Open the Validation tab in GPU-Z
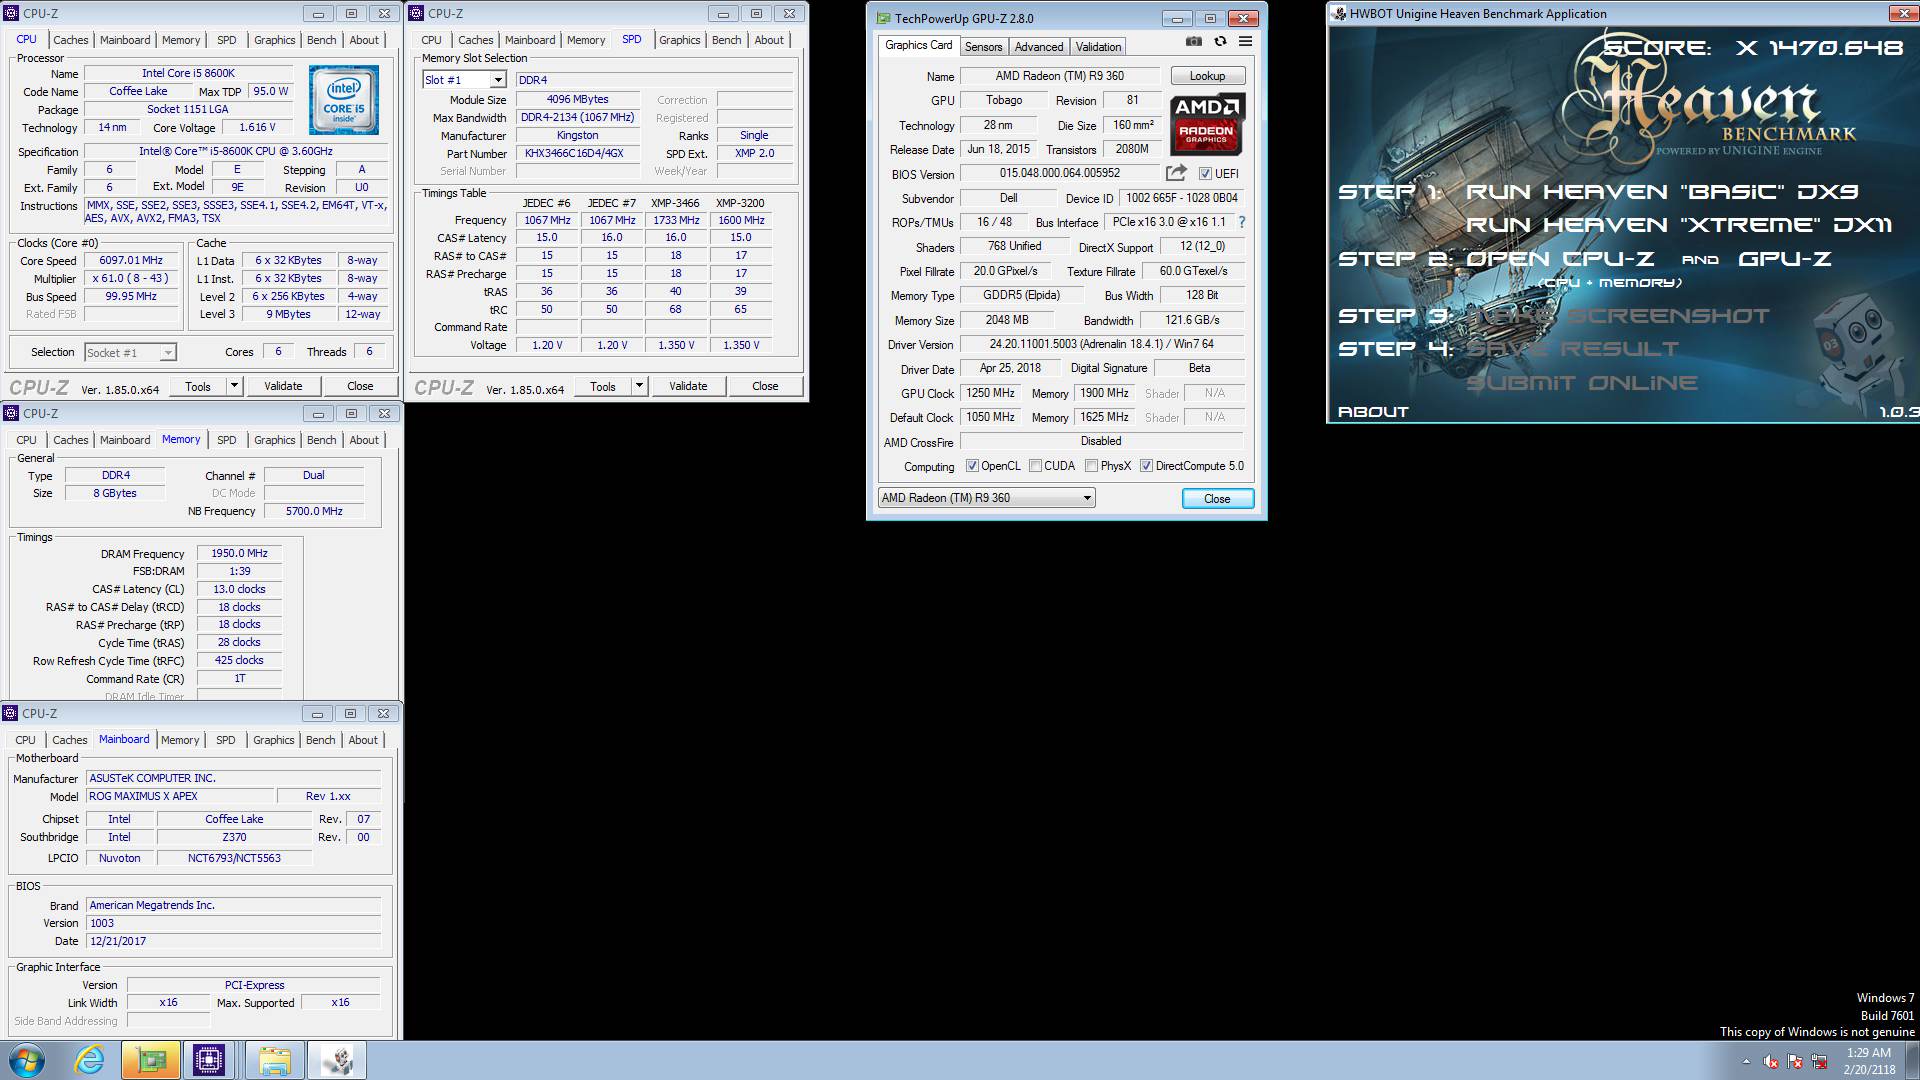Viewport: 1920px width, 1080px height. pos(1098,47)
